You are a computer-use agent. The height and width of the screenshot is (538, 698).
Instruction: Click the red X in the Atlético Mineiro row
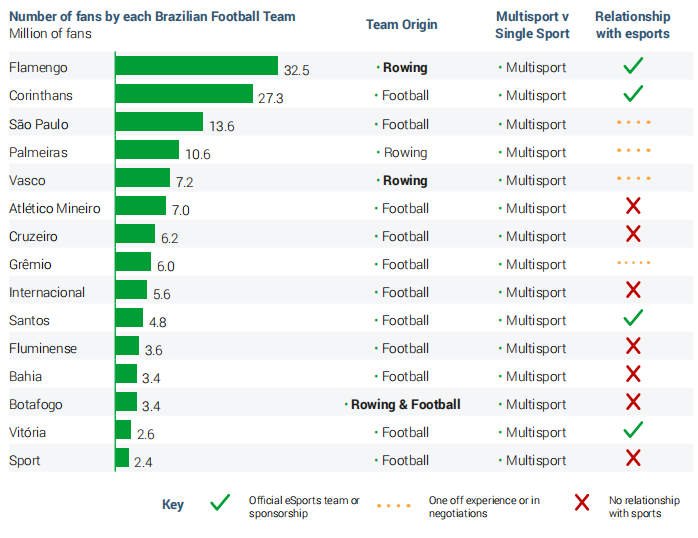tap(632, 207)
